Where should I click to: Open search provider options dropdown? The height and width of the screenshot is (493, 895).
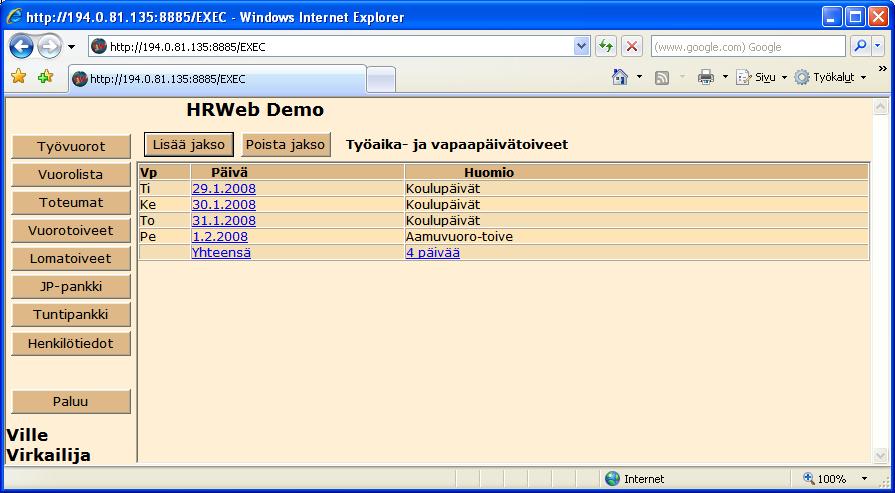tap(878, 47)
